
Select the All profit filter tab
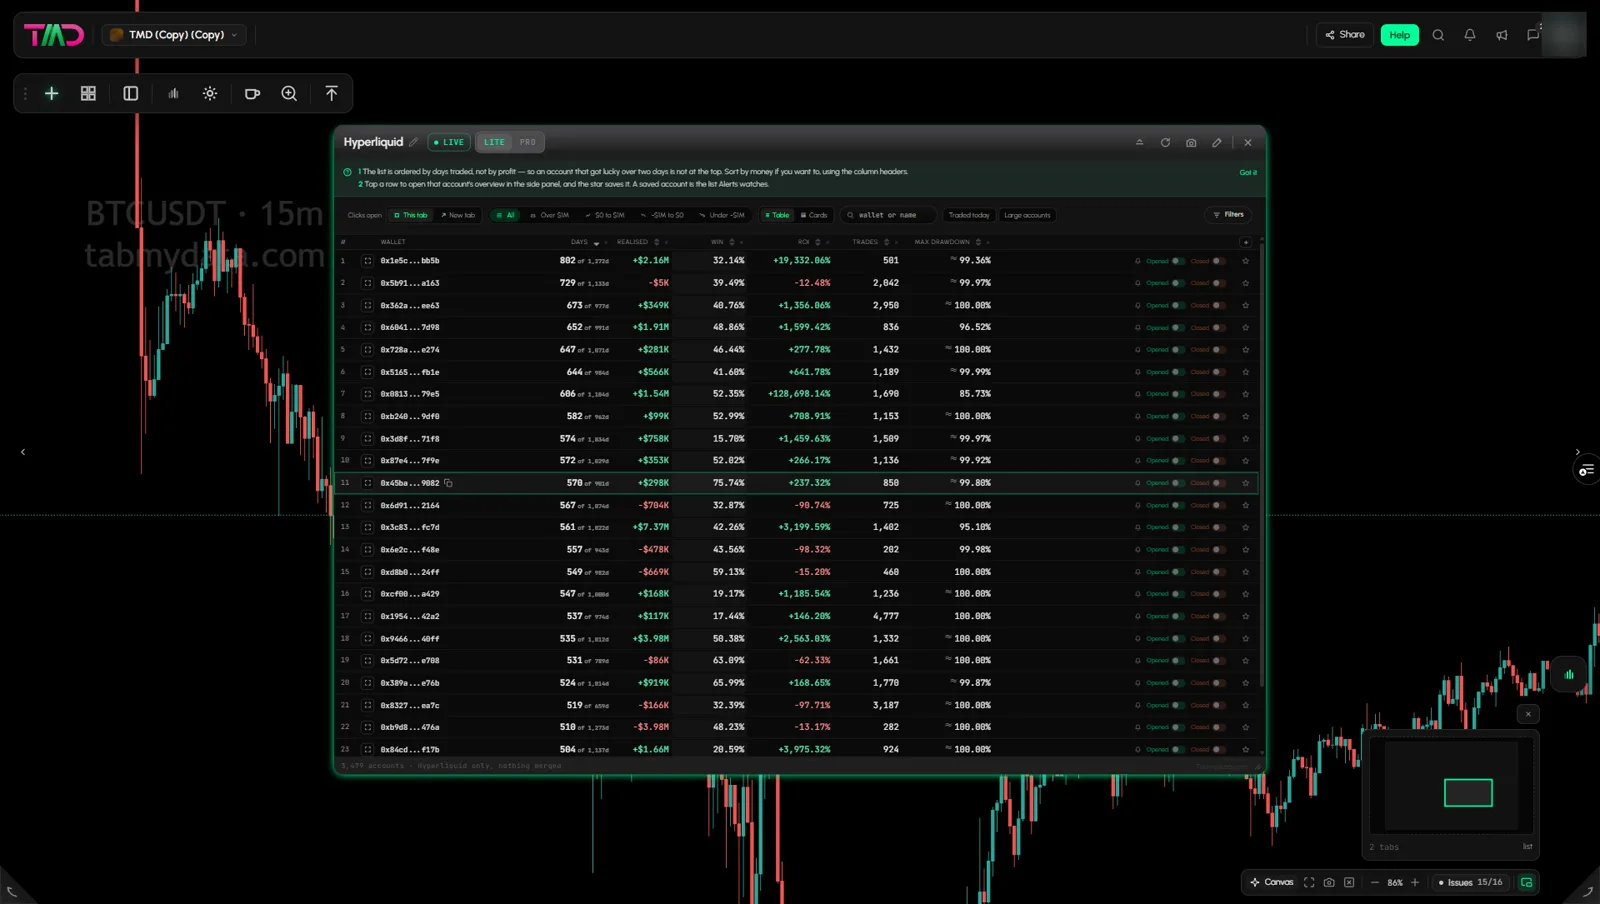click(505, 215)
